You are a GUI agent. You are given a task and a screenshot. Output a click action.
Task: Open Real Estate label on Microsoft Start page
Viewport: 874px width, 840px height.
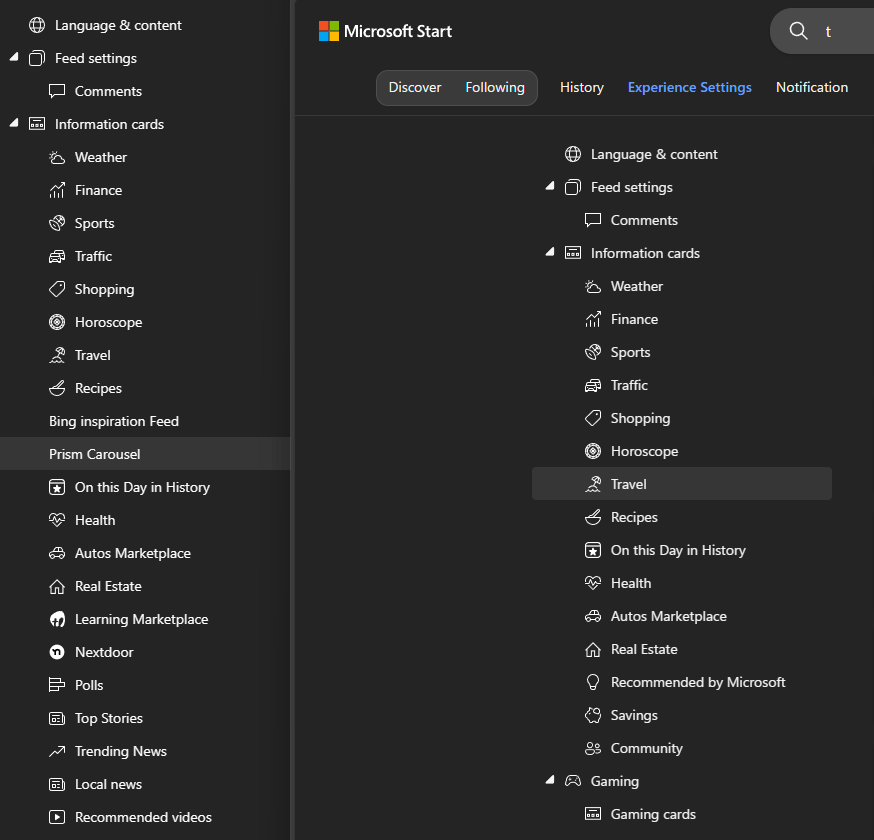click(x=644, y=649)
